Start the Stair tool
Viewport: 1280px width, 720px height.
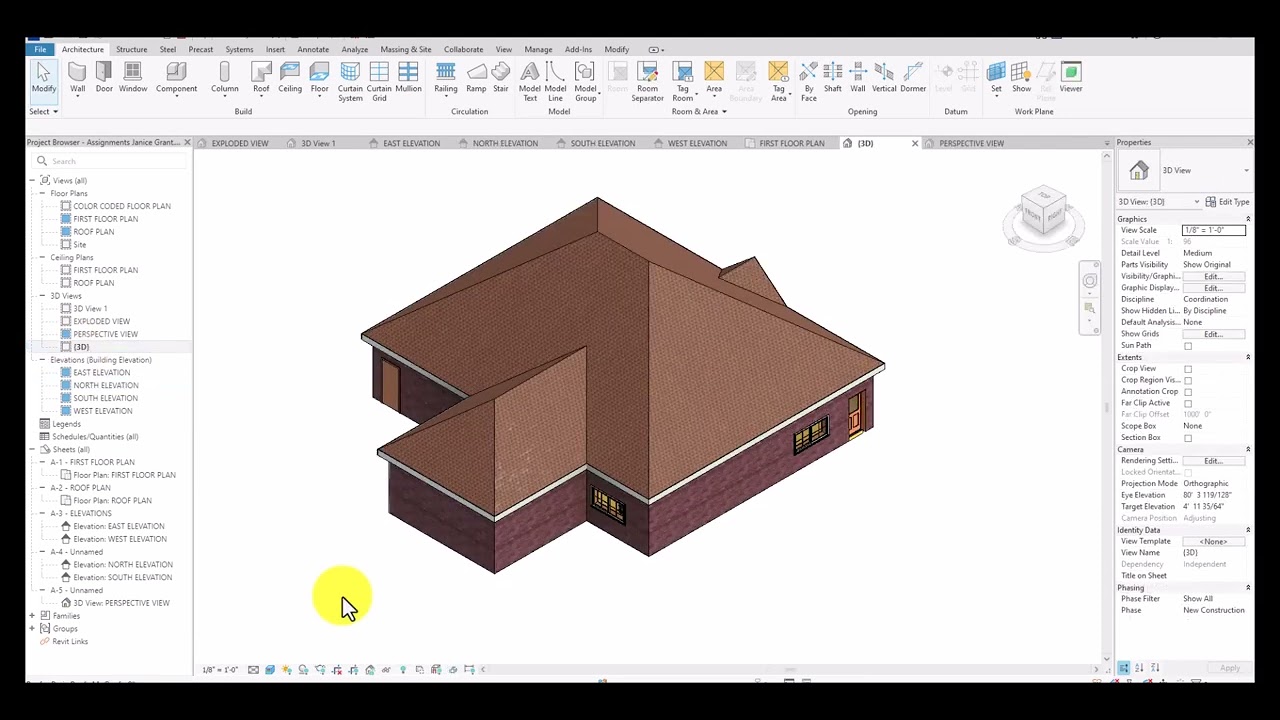pyautogui.click(x=501, y=78)
